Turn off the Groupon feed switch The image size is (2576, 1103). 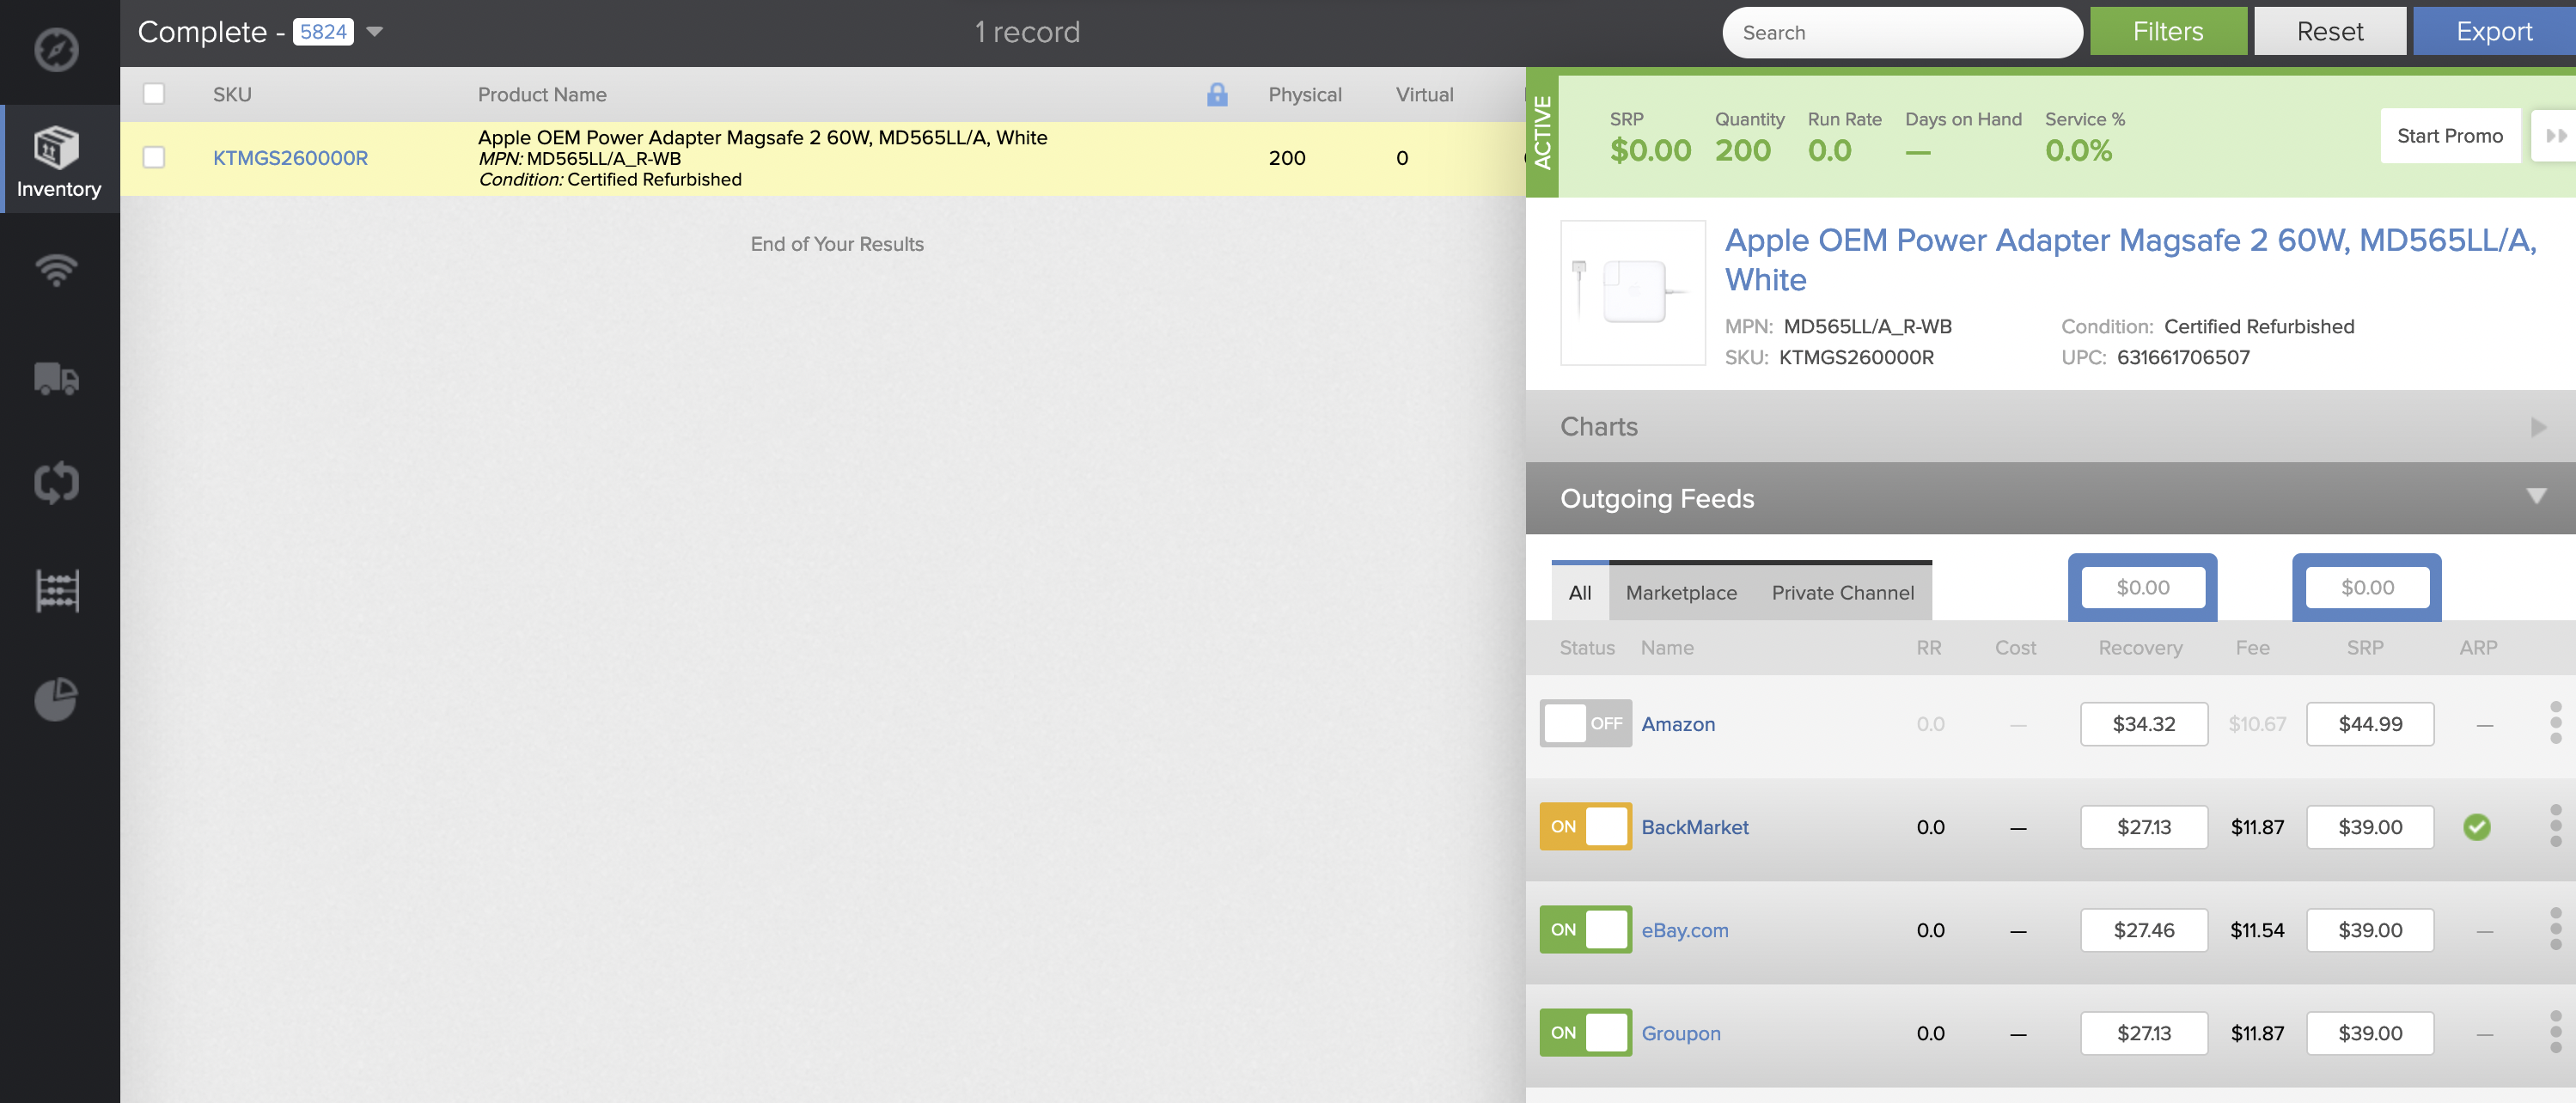pos(1585,1032)
